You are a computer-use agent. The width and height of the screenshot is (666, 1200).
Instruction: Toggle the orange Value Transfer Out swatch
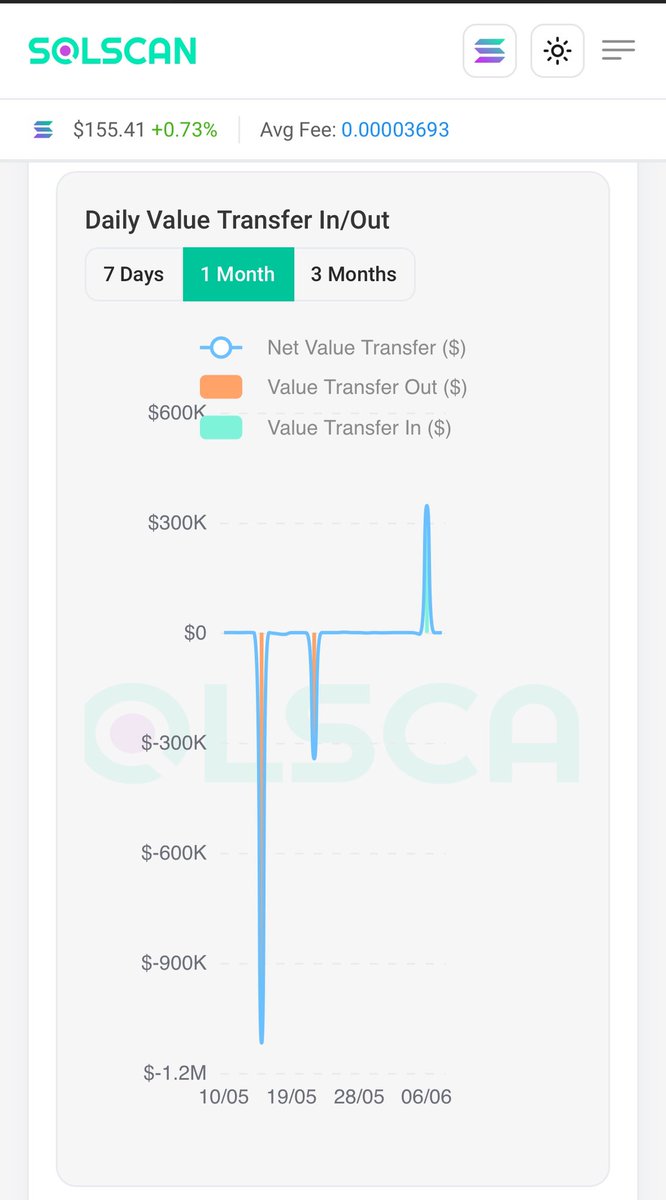point(221,387)
